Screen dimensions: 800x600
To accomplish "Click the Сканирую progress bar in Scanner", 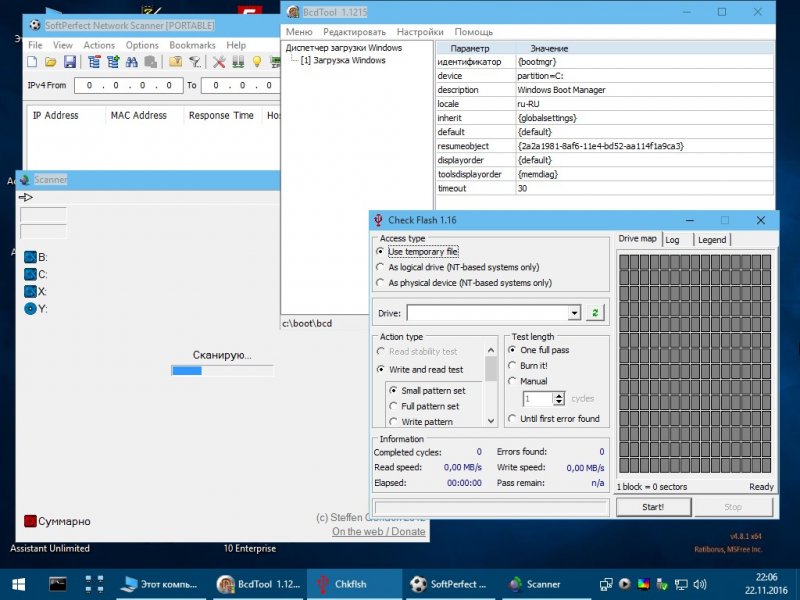I will (222, 371).
